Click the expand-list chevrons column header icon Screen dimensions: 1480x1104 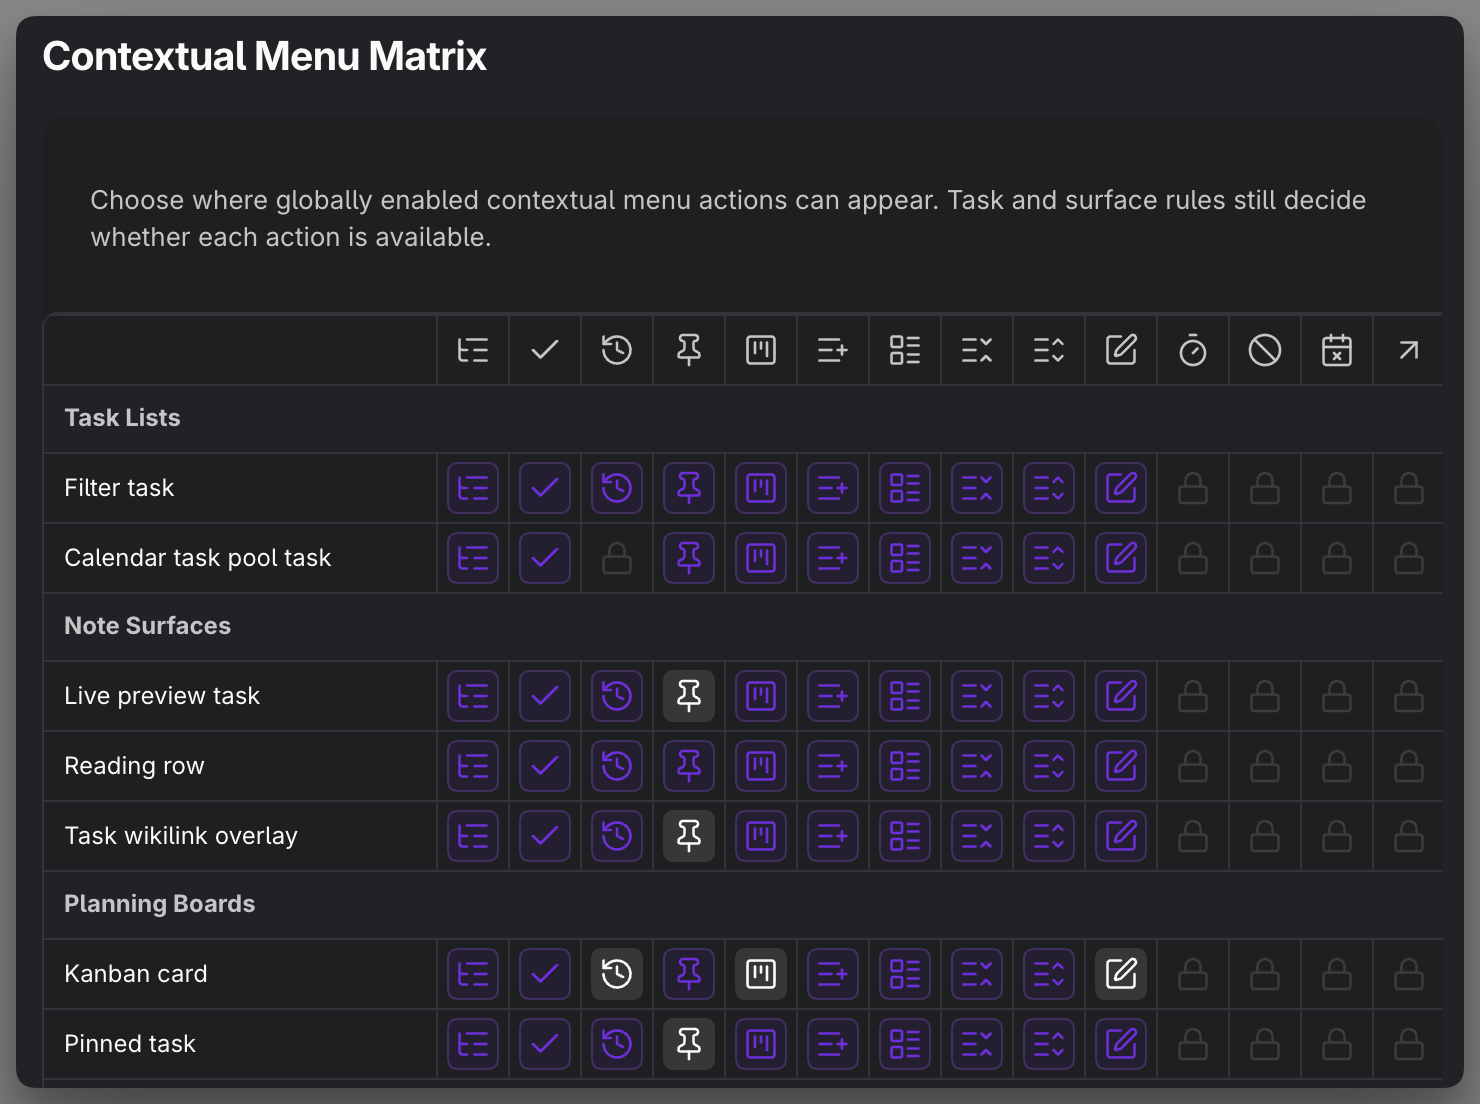tap(1049, 350)
